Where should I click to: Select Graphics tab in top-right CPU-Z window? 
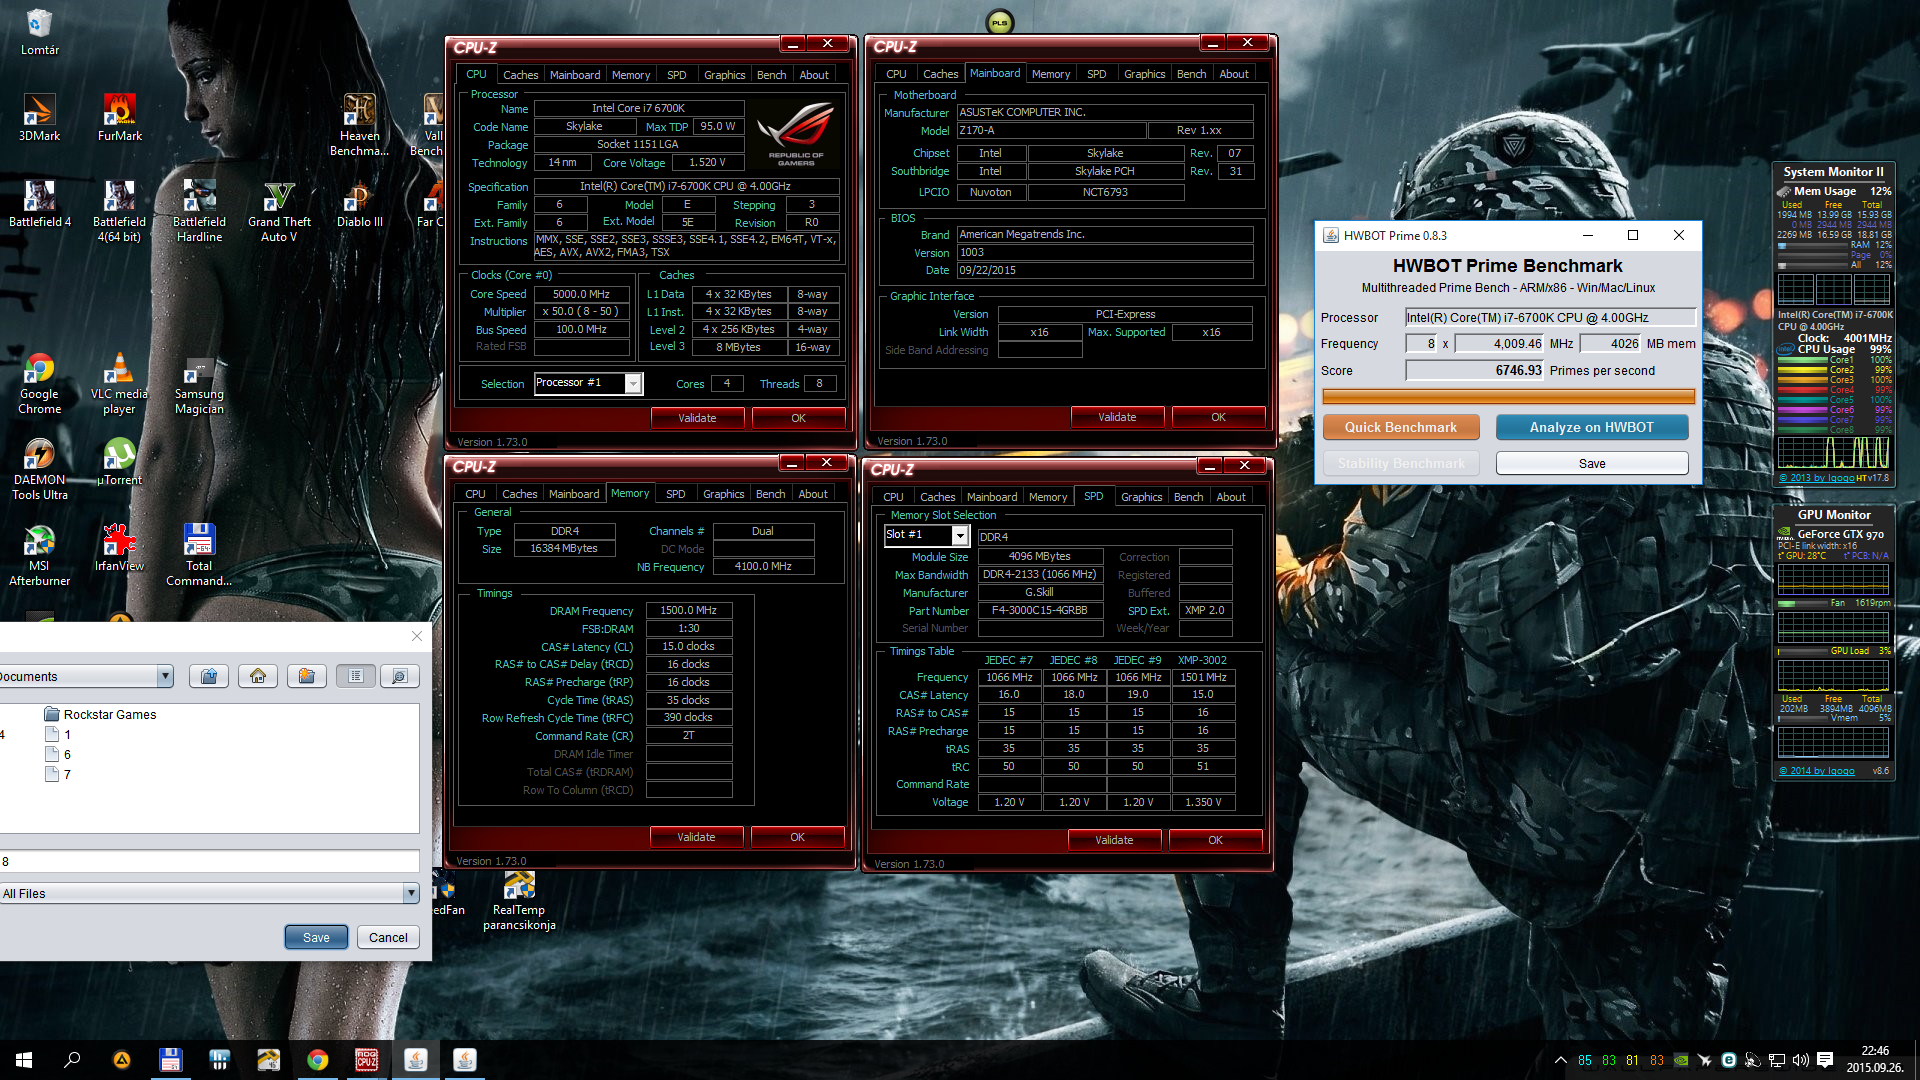[x=1144, y=74]
